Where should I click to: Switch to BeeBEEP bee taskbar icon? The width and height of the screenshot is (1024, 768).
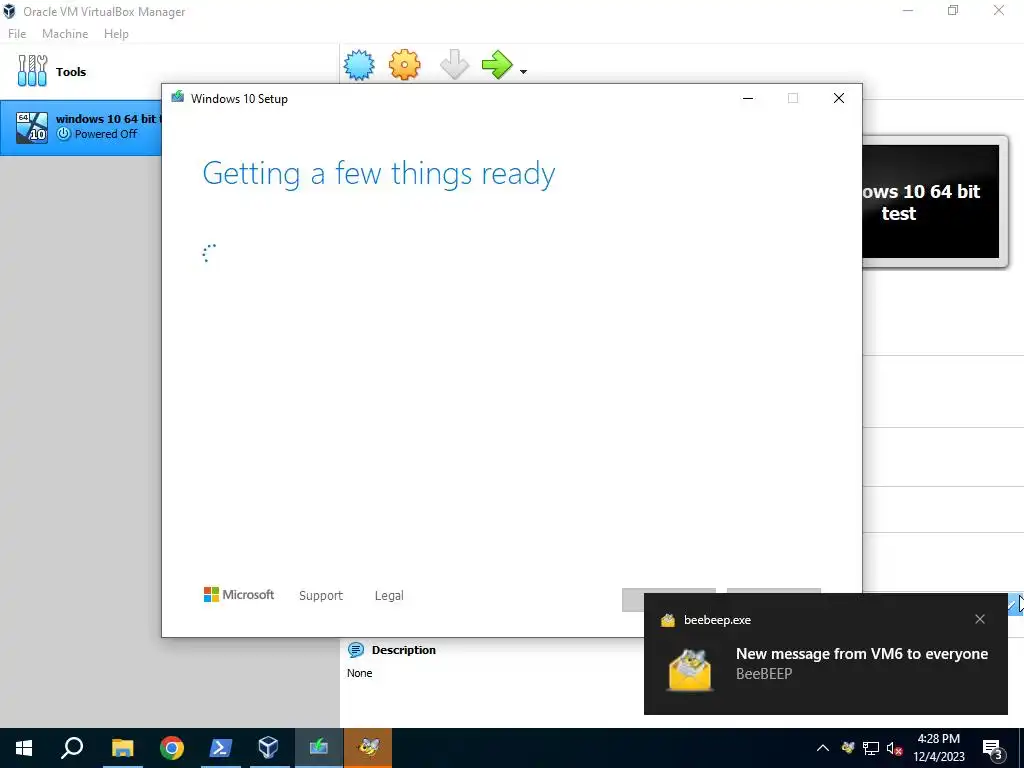pos(368,748)
